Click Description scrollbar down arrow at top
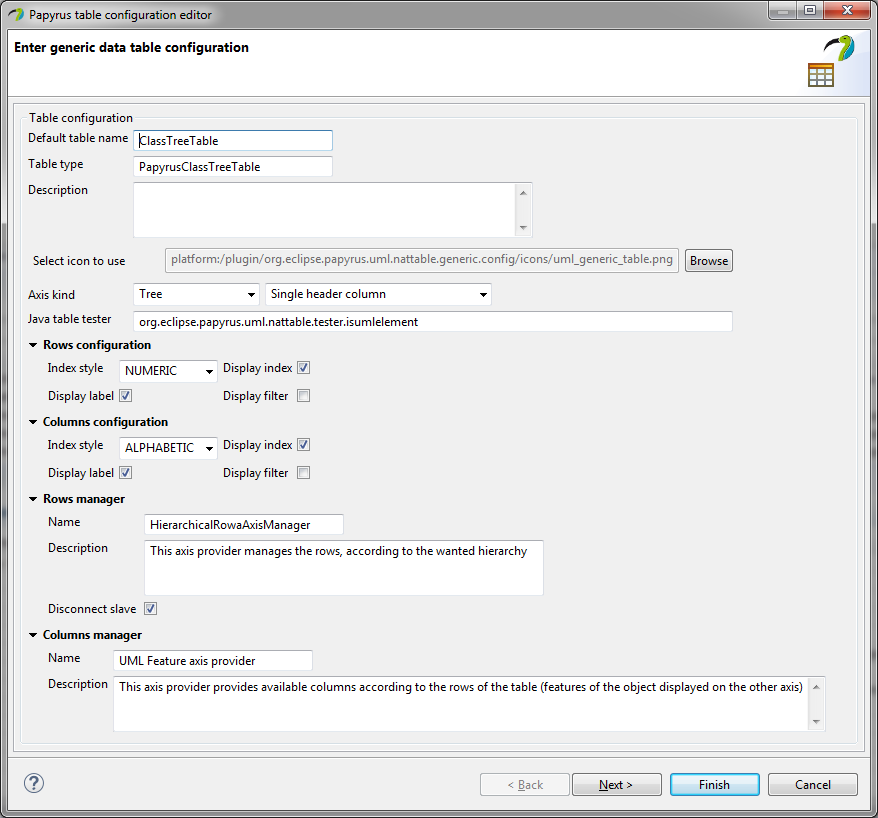 (524, 228)
